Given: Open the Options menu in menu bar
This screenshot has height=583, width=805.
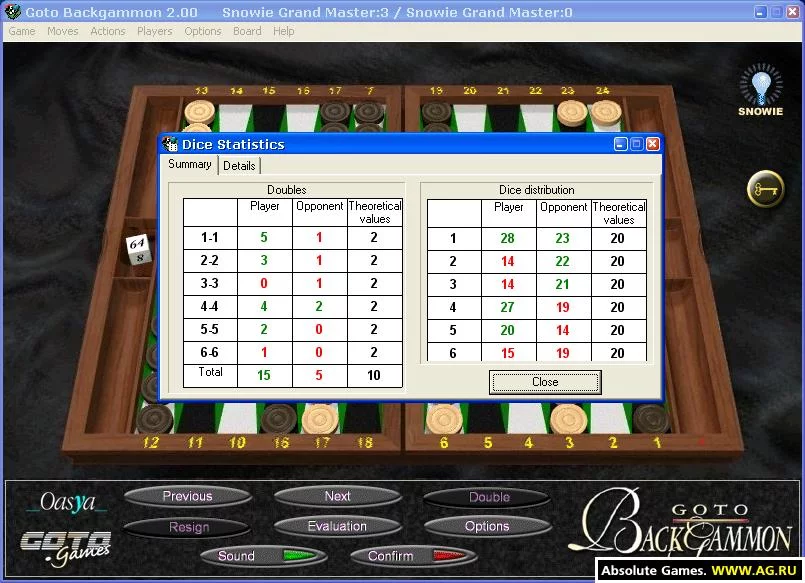Looking at the screenshot, I should click(x=203, y=31).
